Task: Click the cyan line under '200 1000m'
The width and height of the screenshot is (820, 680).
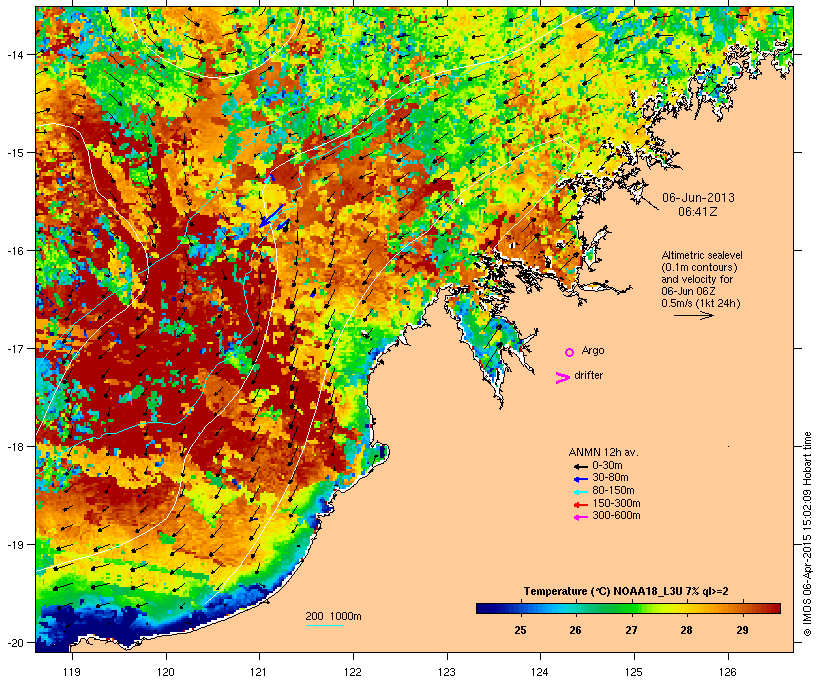Action: (x=325, y=625)
